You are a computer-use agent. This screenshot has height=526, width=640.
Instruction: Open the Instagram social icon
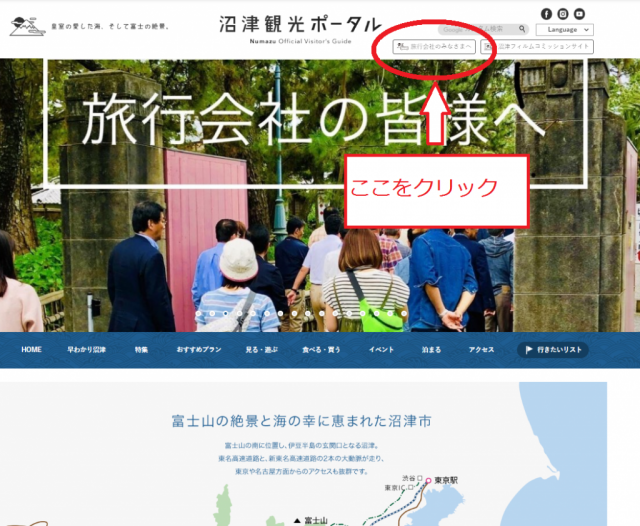coord(562,14)
